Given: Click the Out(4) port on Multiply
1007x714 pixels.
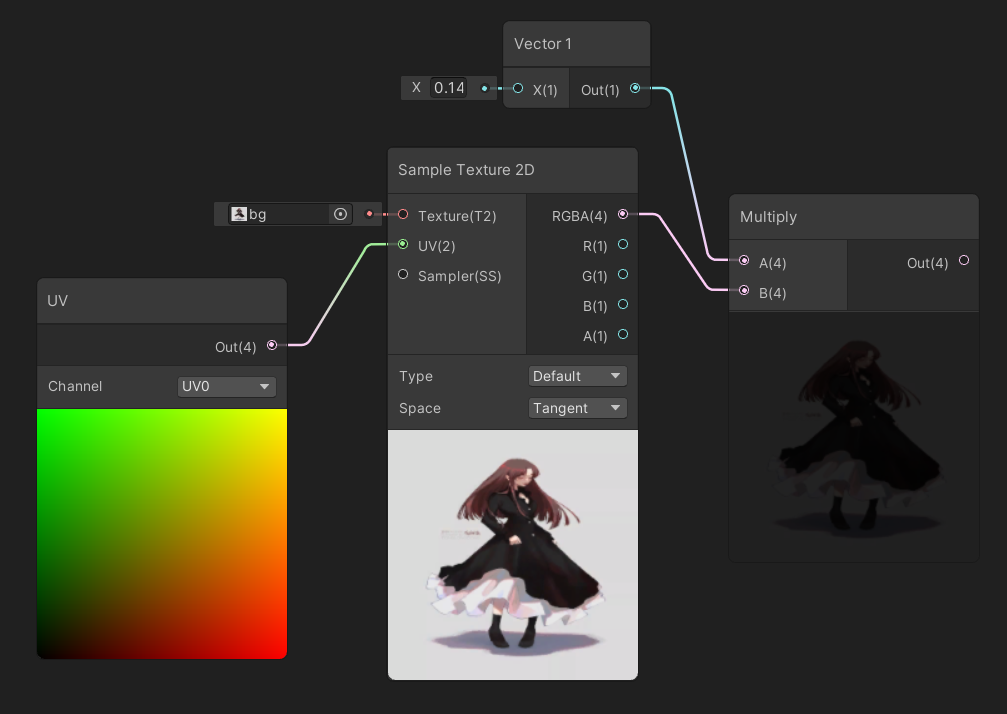Looking at the screenshot, I should 963,260.
